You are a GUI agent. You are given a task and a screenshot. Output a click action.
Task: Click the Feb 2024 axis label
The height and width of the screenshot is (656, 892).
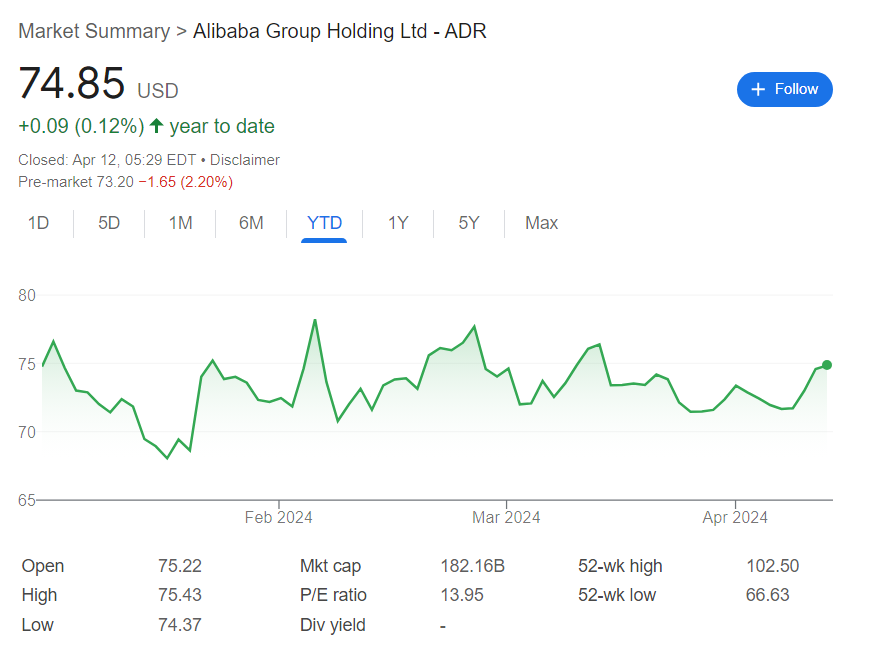[x=278, y=517]
